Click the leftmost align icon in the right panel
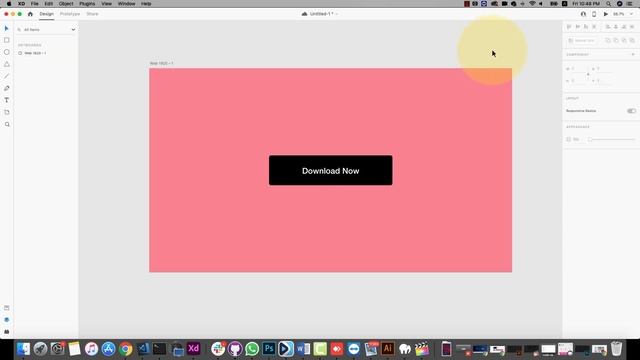The image size is (640, 360). pyautogui.click(x=569, y=27)
